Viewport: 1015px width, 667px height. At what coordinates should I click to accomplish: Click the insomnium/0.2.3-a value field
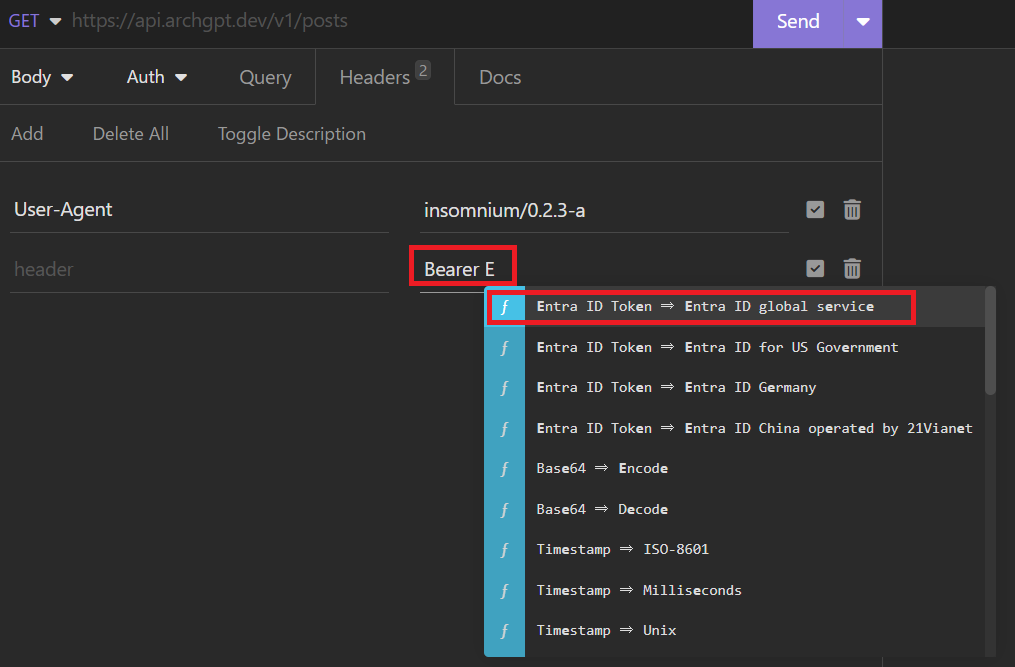click(x=604, y=210)
